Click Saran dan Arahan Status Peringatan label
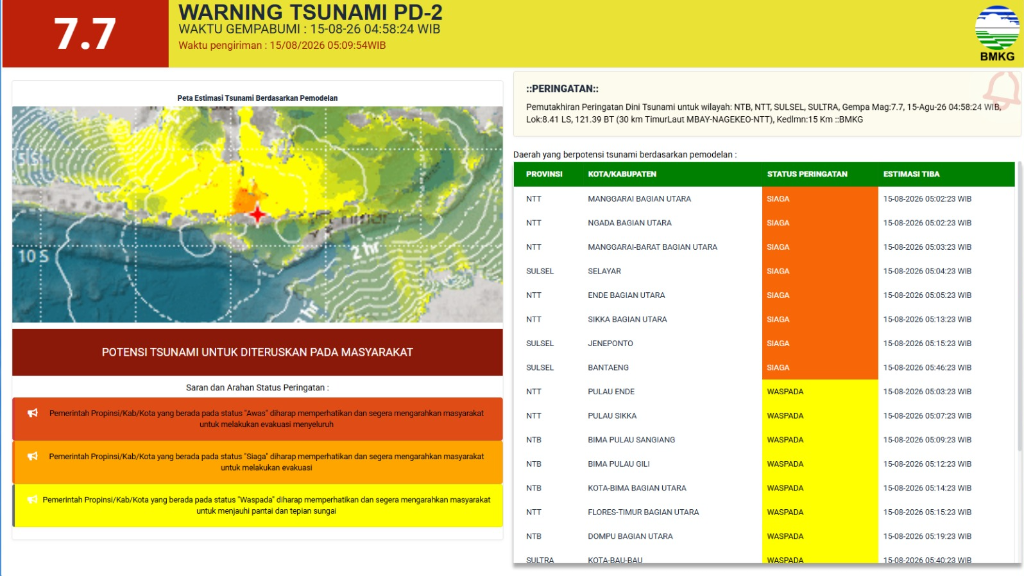The image size is (1024, 576). click(257, 387)
